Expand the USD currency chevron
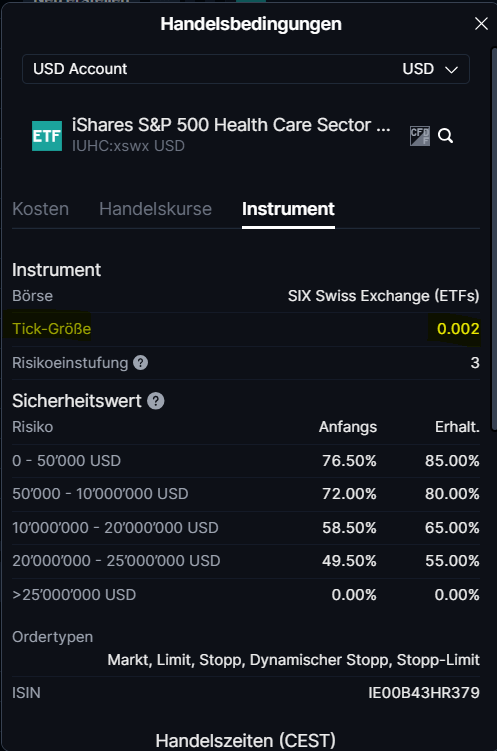This screenshot has width=497, height=751. click(x=451, y=70)
